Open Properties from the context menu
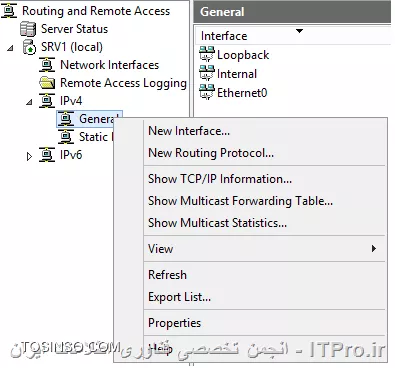 click(265, 323)
